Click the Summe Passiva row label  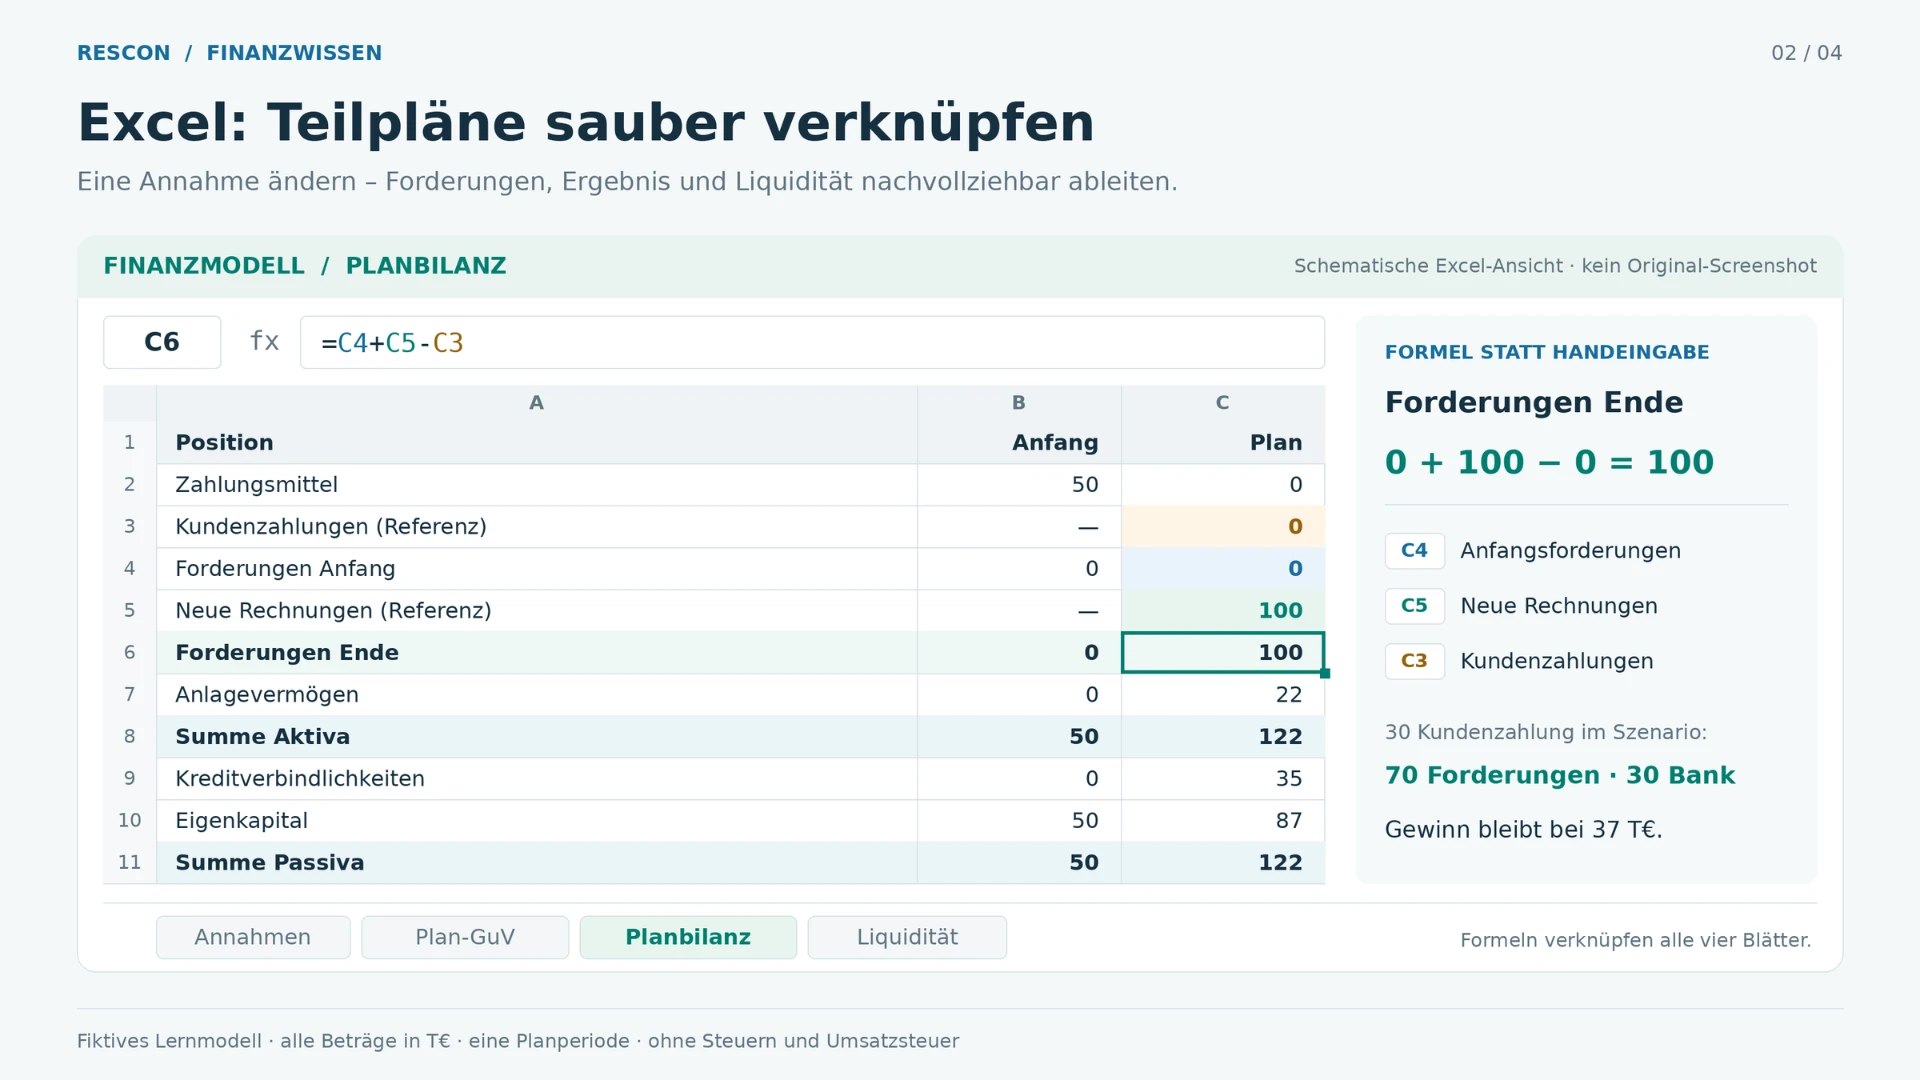pyautogui.click(x=270, y=862)
